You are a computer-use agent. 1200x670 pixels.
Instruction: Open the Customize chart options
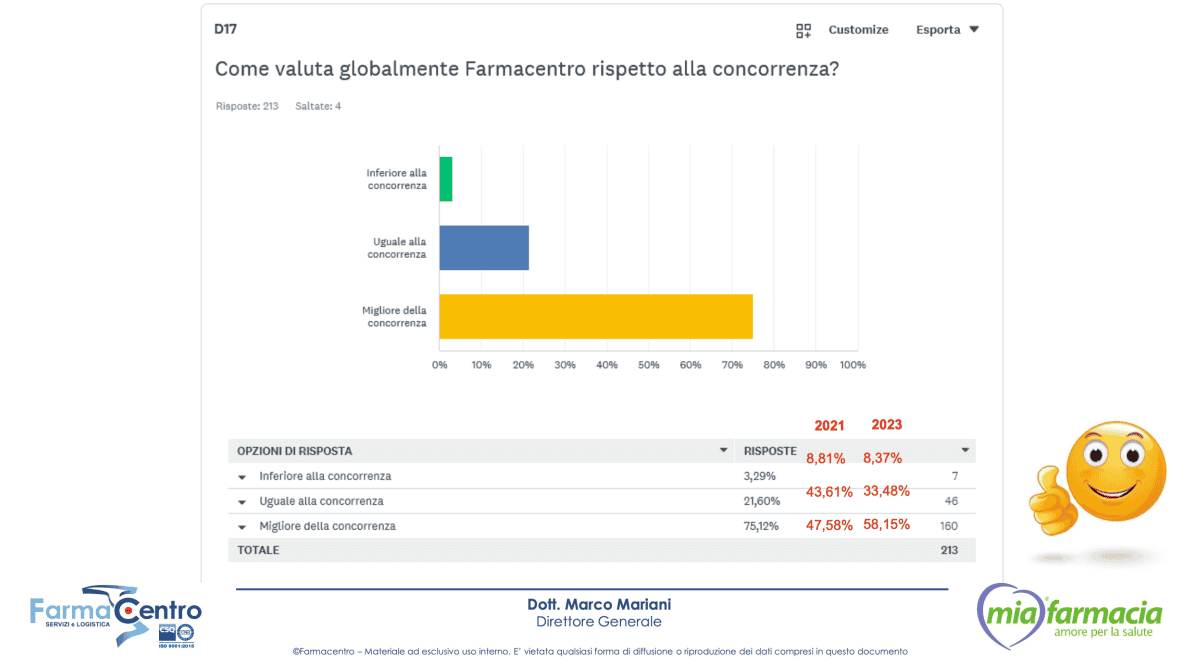857,30
